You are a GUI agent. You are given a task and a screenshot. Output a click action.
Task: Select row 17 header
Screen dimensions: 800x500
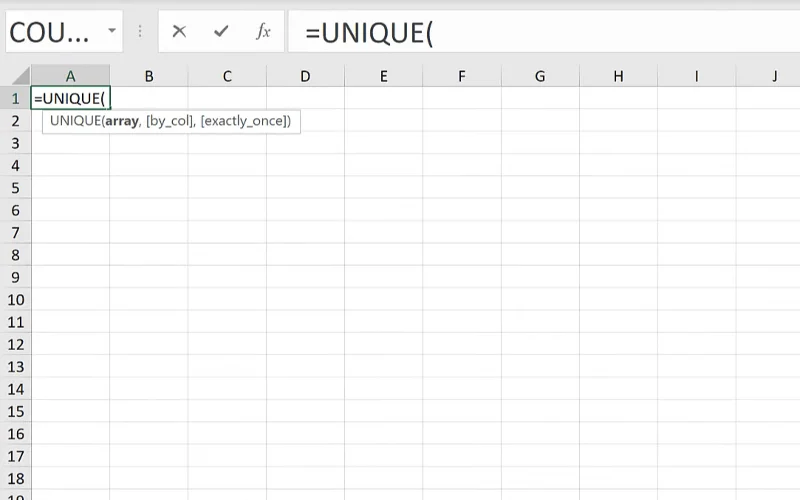tap(15, 456)
